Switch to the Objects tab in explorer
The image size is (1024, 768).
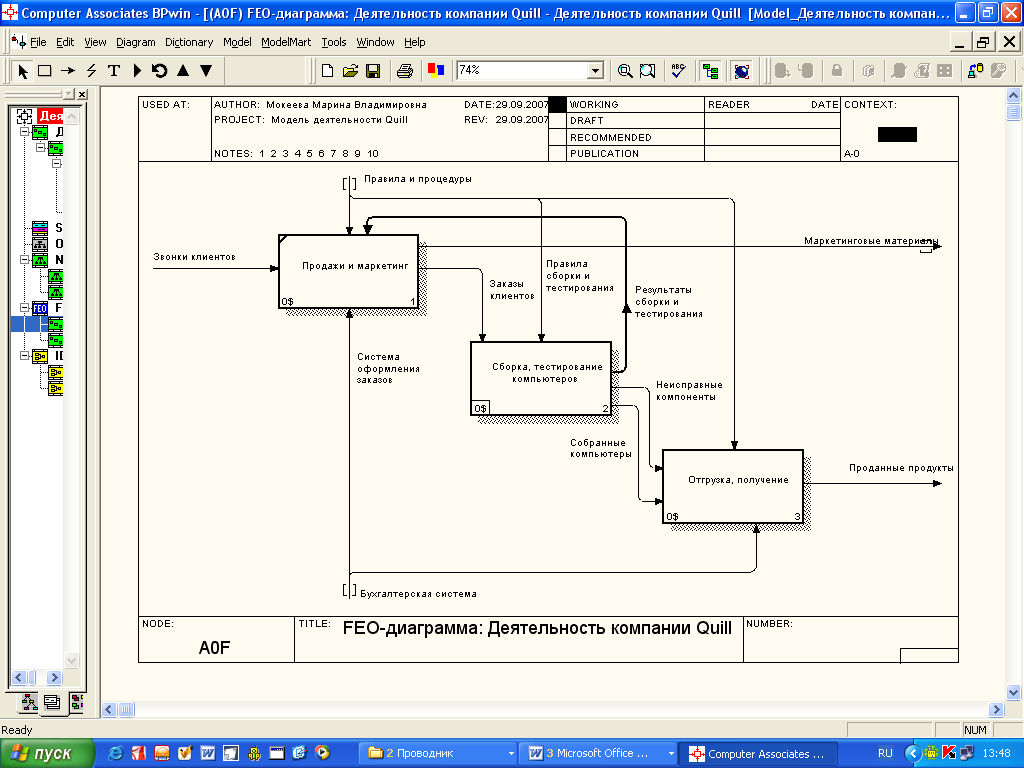(76, 702)
